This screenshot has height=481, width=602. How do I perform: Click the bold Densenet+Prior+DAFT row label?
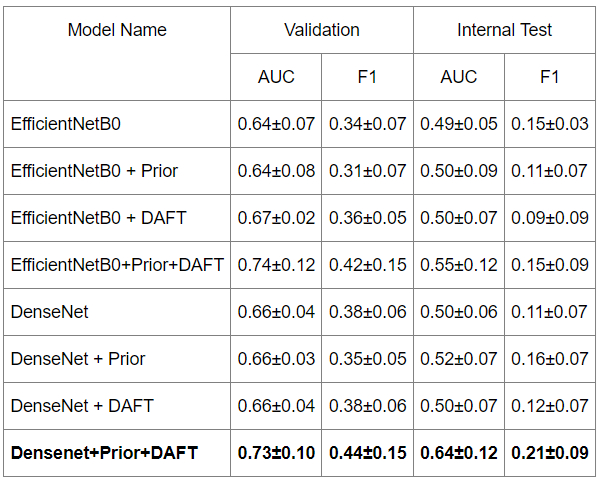pyautogui.click(x=104, y=453)
